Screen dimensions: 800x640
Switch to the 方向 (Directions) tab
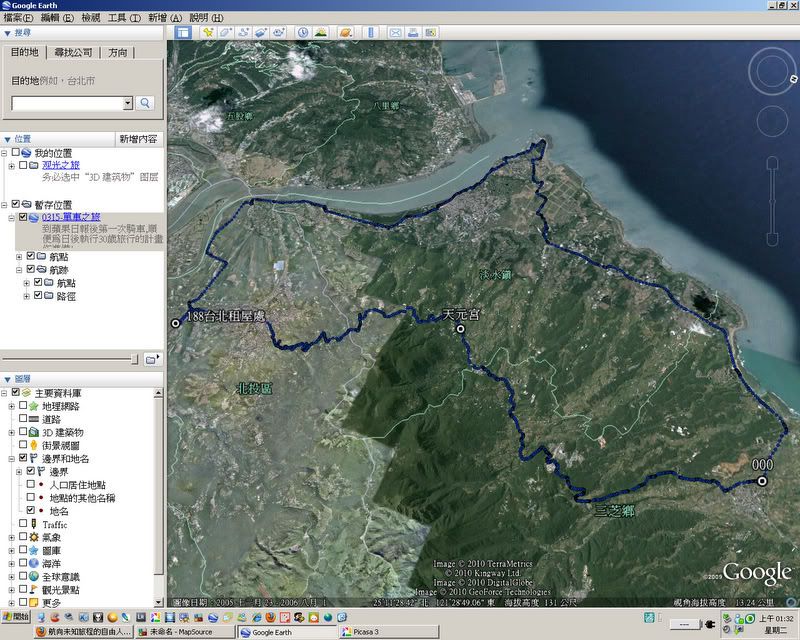coord(117,53)
